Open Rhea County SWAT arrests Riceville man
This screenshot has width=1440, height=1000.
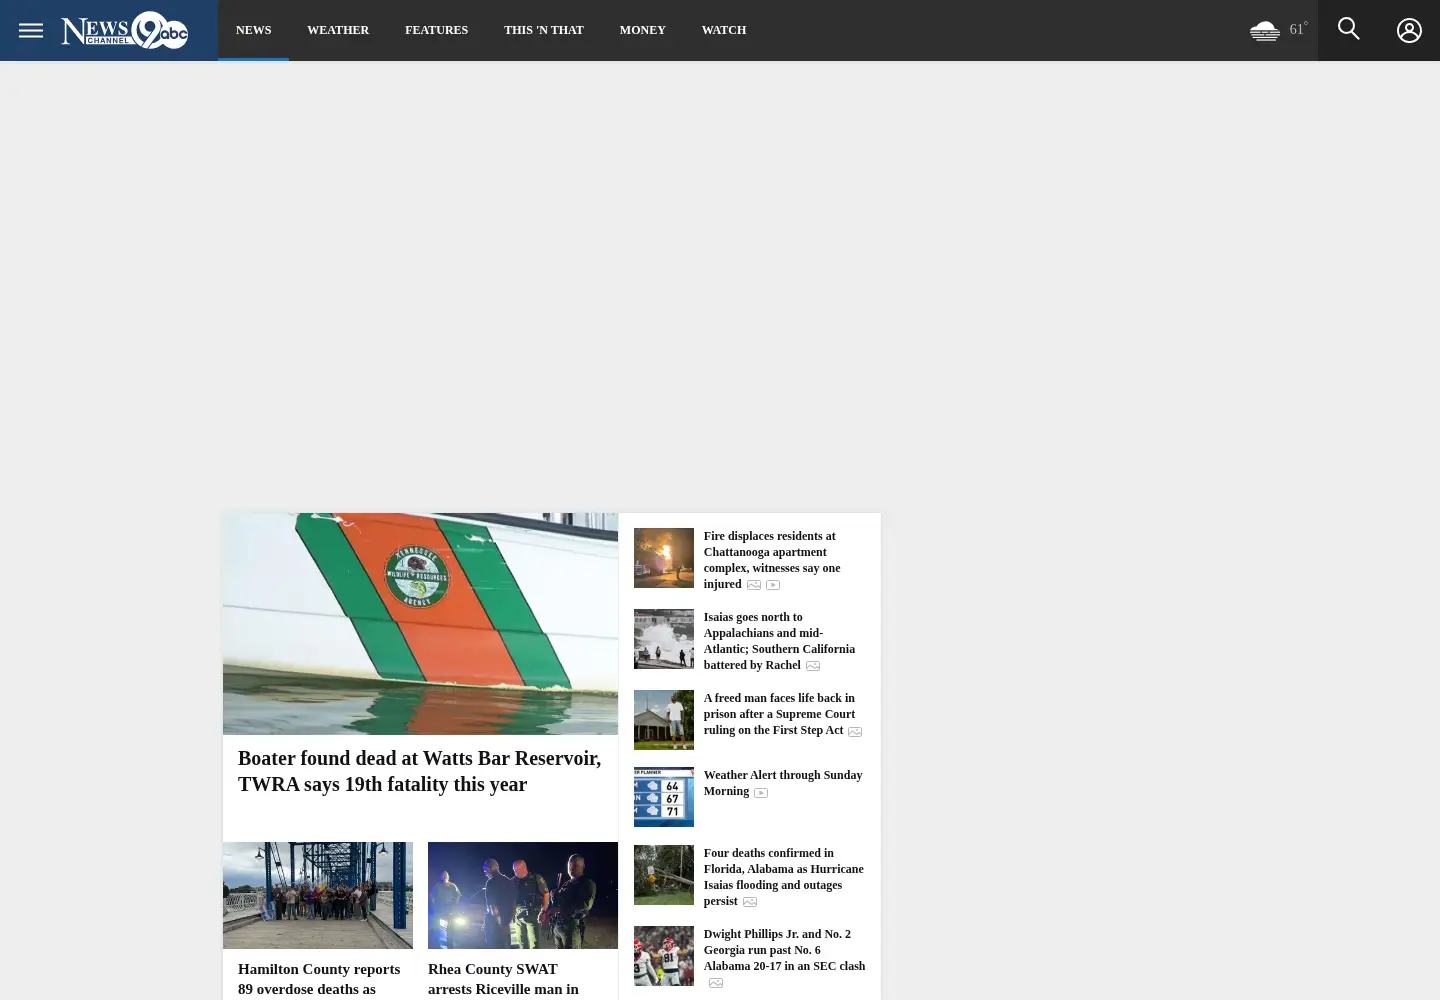point(503,979)
